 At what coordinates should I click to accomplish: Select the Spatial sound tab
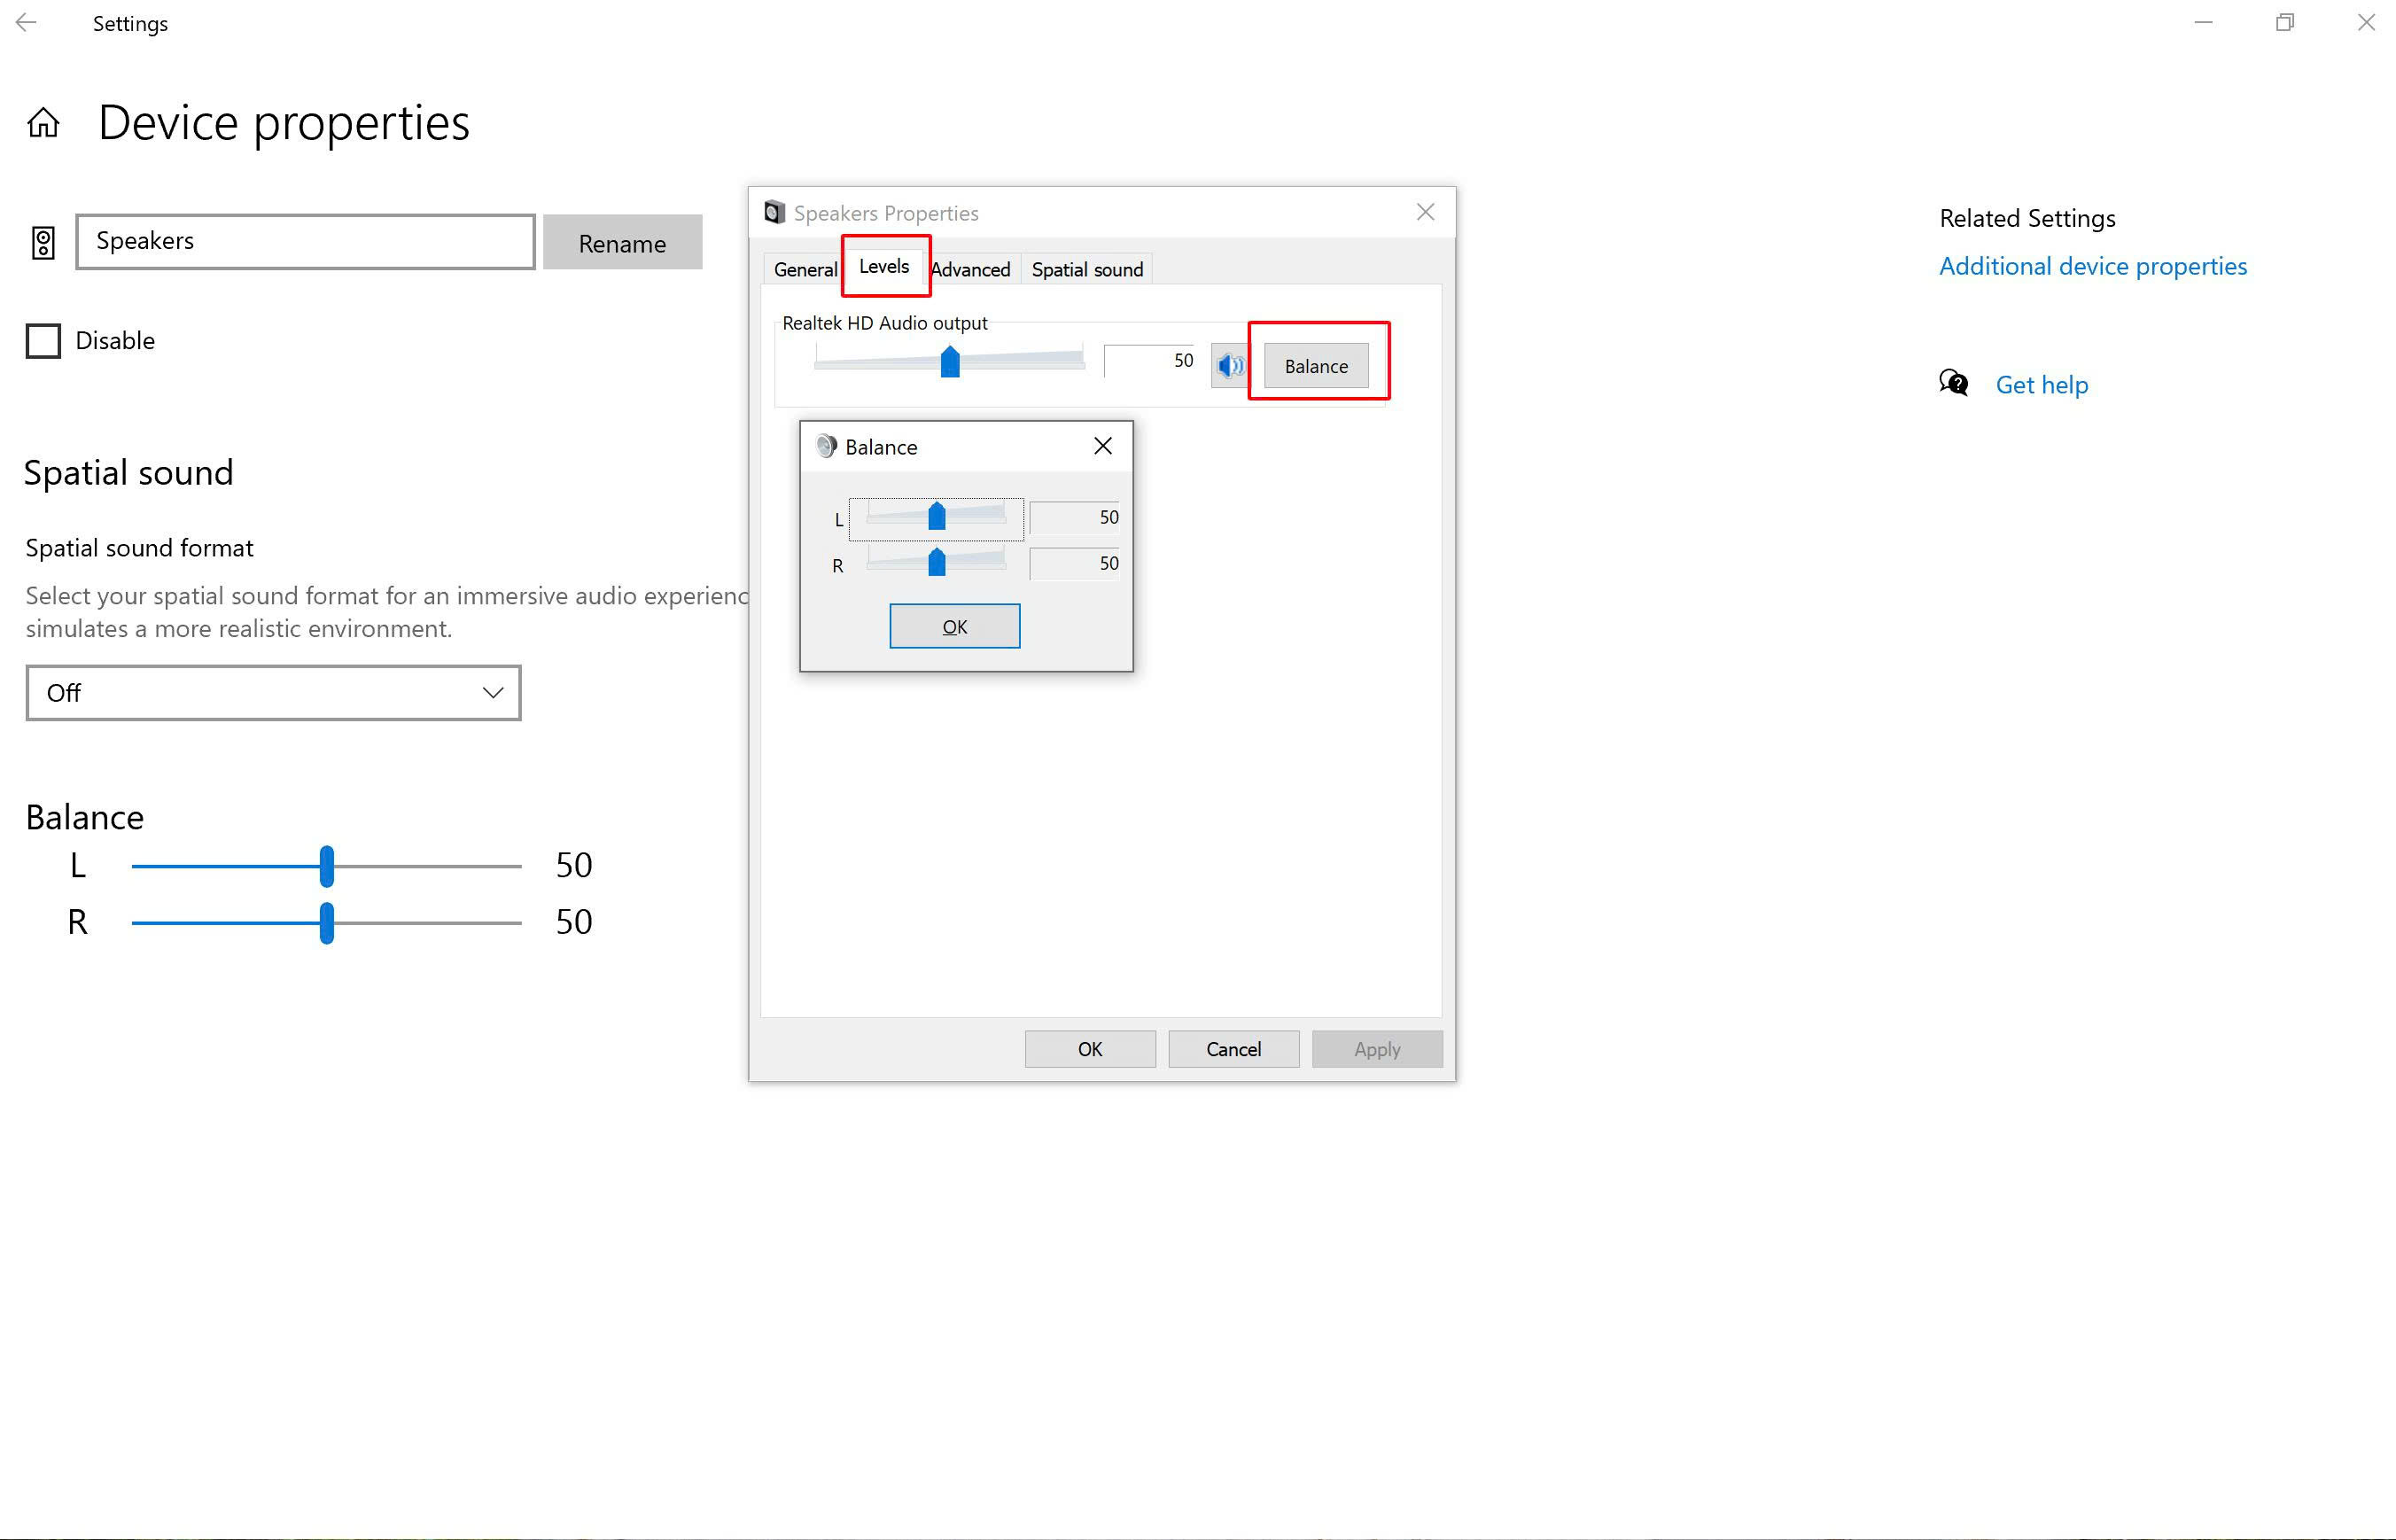point(1087,269)
